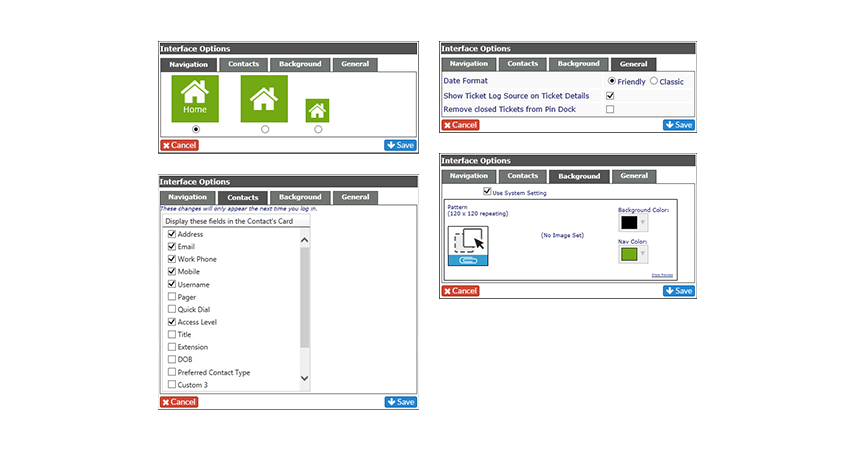Switch to Contacts tab in Navigation panel
This screenshot has height=452, width=852.
(x=243, y=64)
